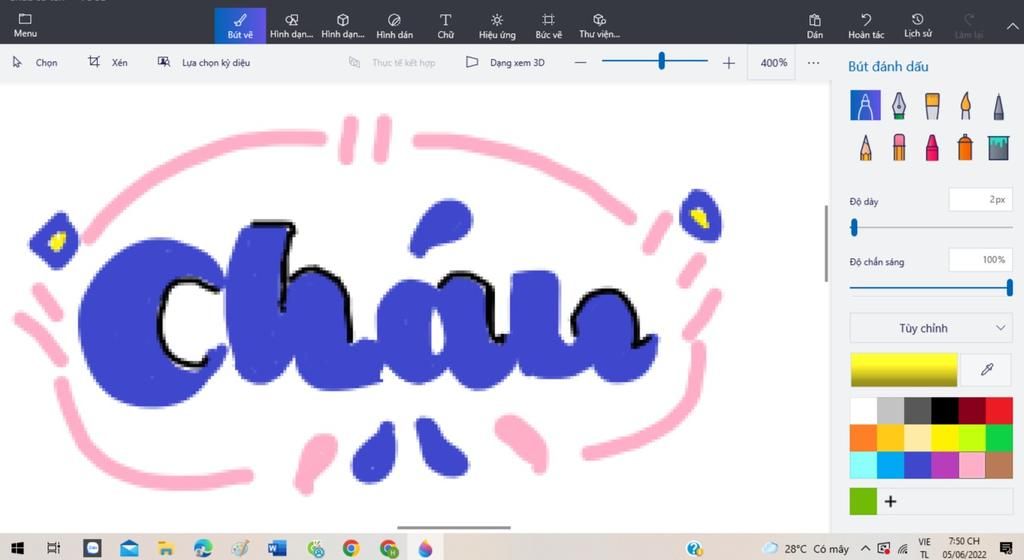The height and width of the screenshot is (560, 1024).
Task: Select the Crayon tool
Action: [x=932, y=148]
